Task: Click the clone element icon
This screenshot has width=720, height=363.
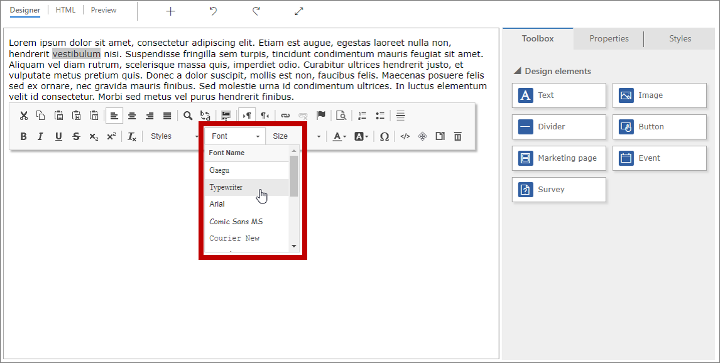Action: tap(440, 136)
